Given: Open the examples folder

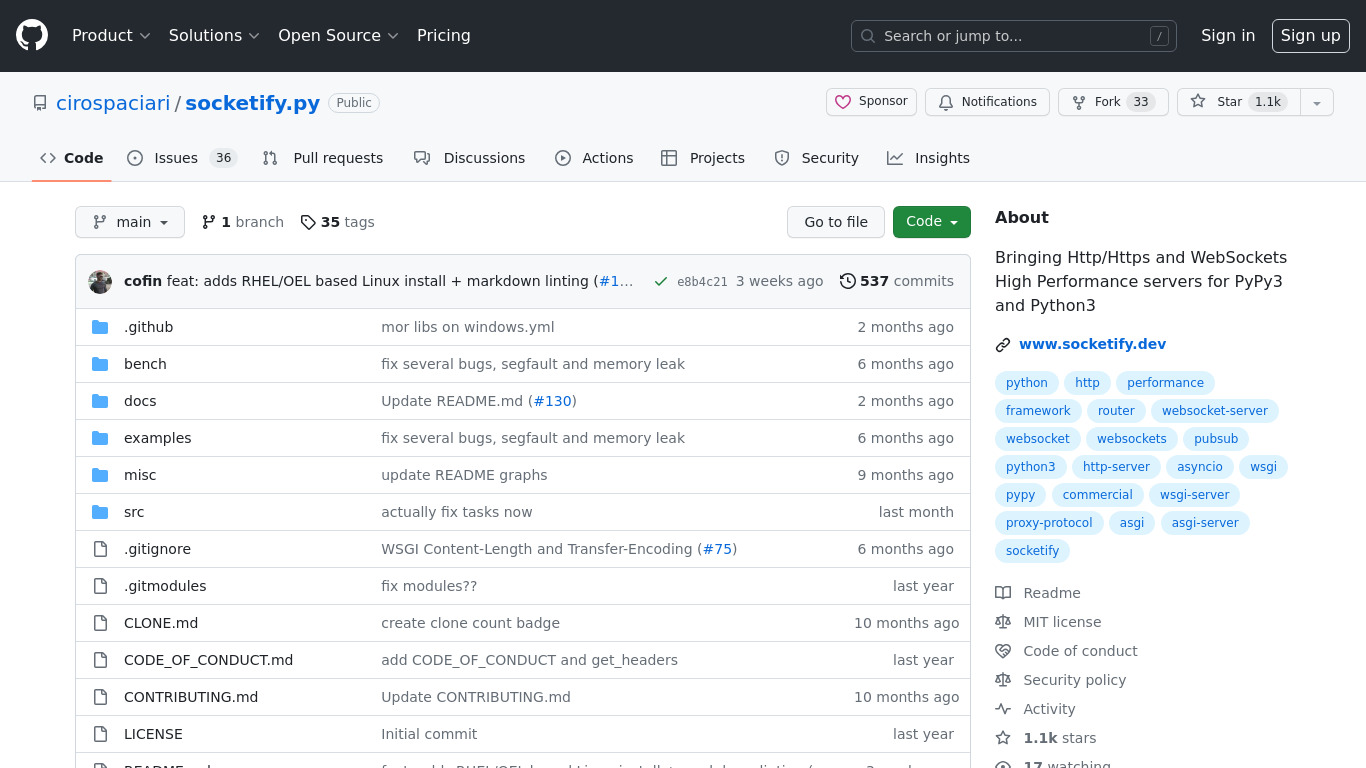Looking at the screenshot, I should (157, 438).
